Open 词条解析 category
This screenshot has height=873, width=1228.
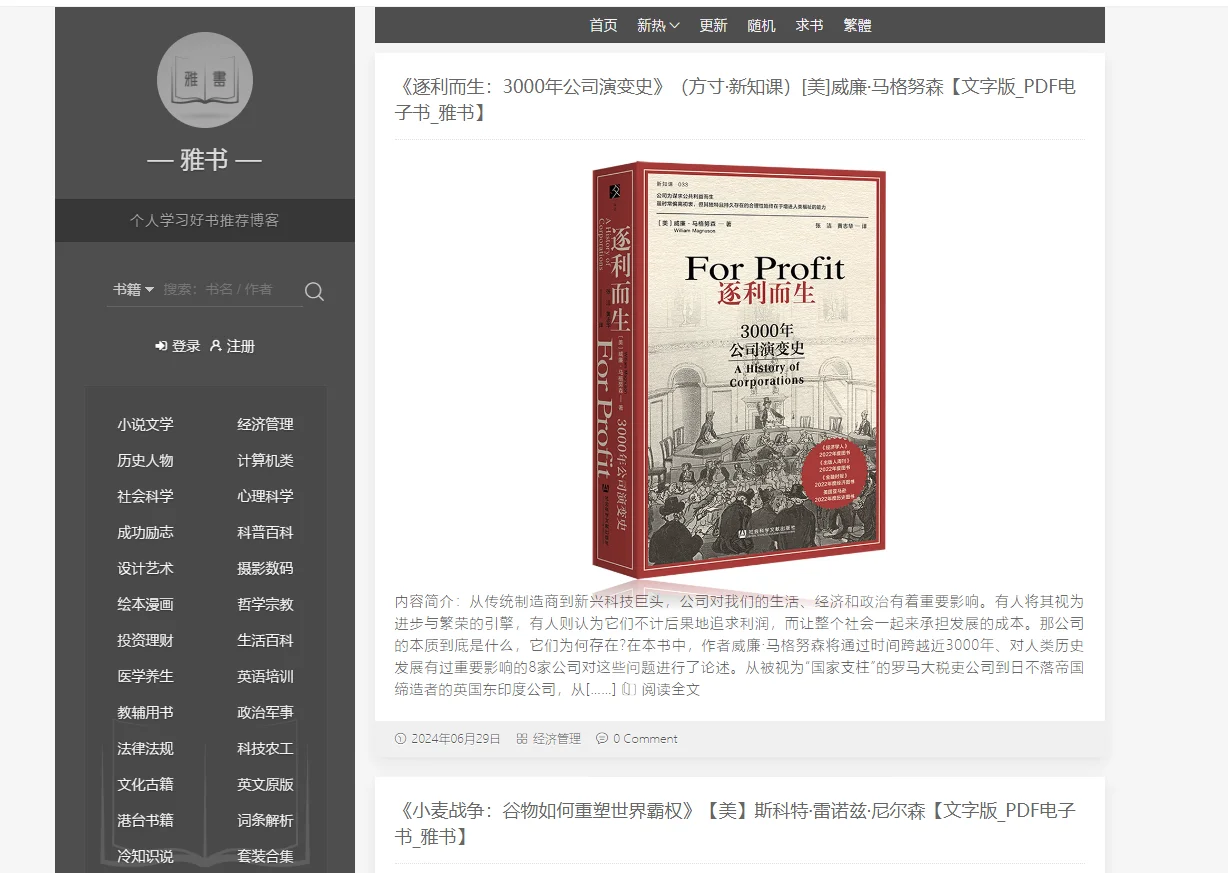(x=265, y=820)
